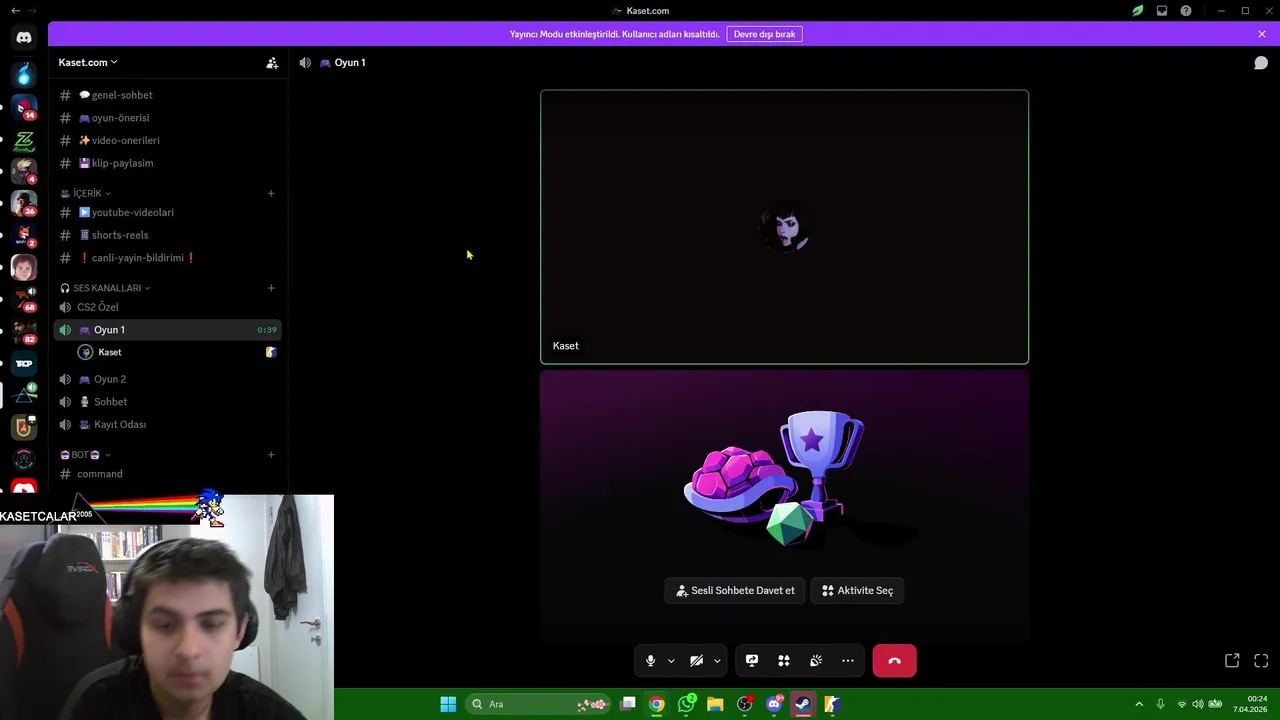Open Task View in taskbar
Screen dimensions: 1280x720
pyautogui.click(x=628, y=704)
